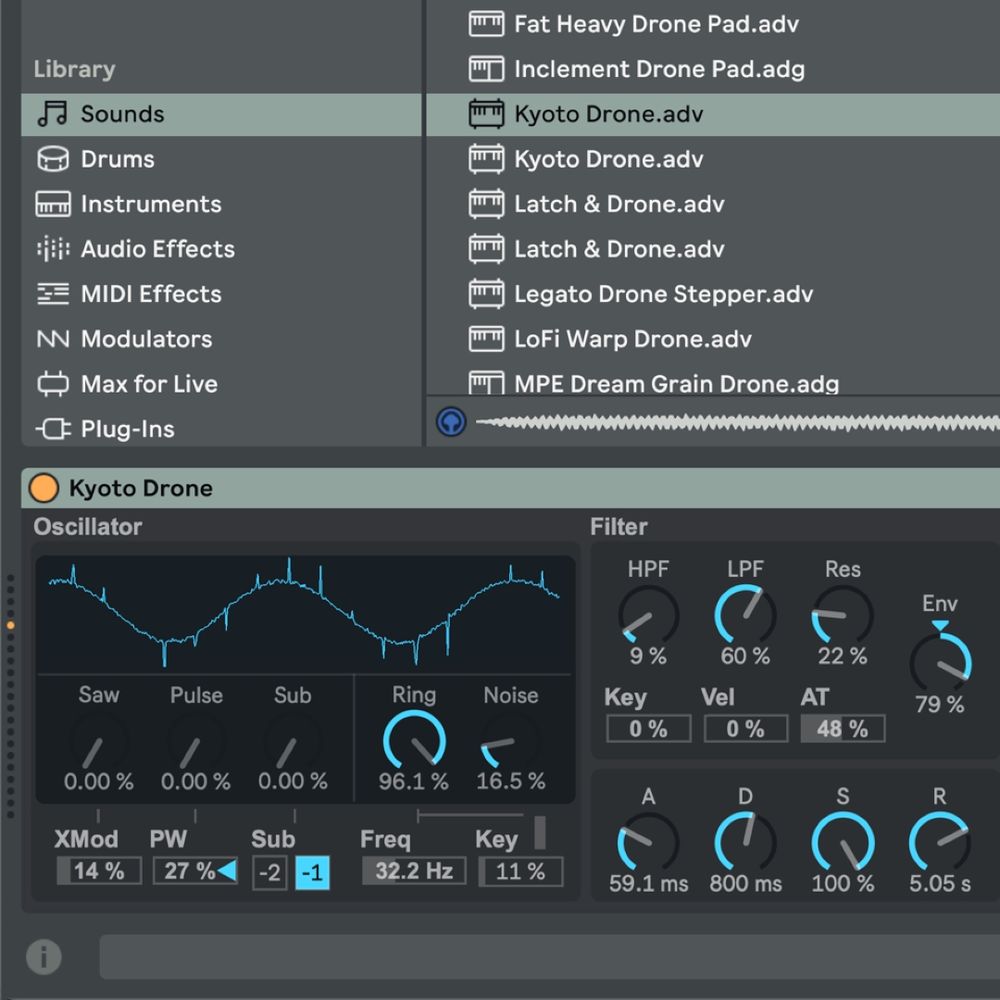Toggle the headphone preview button
This screenshot has width=1000, height=1000.
(x=451, y=422)
